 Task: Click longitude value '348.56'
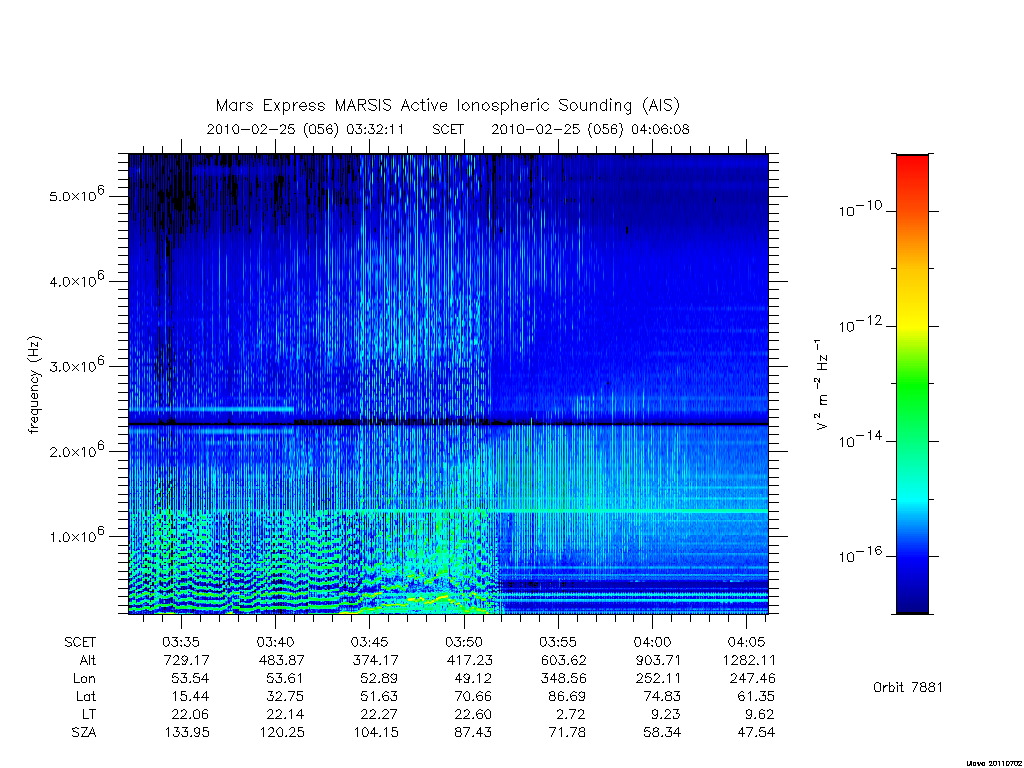point(564,679)
